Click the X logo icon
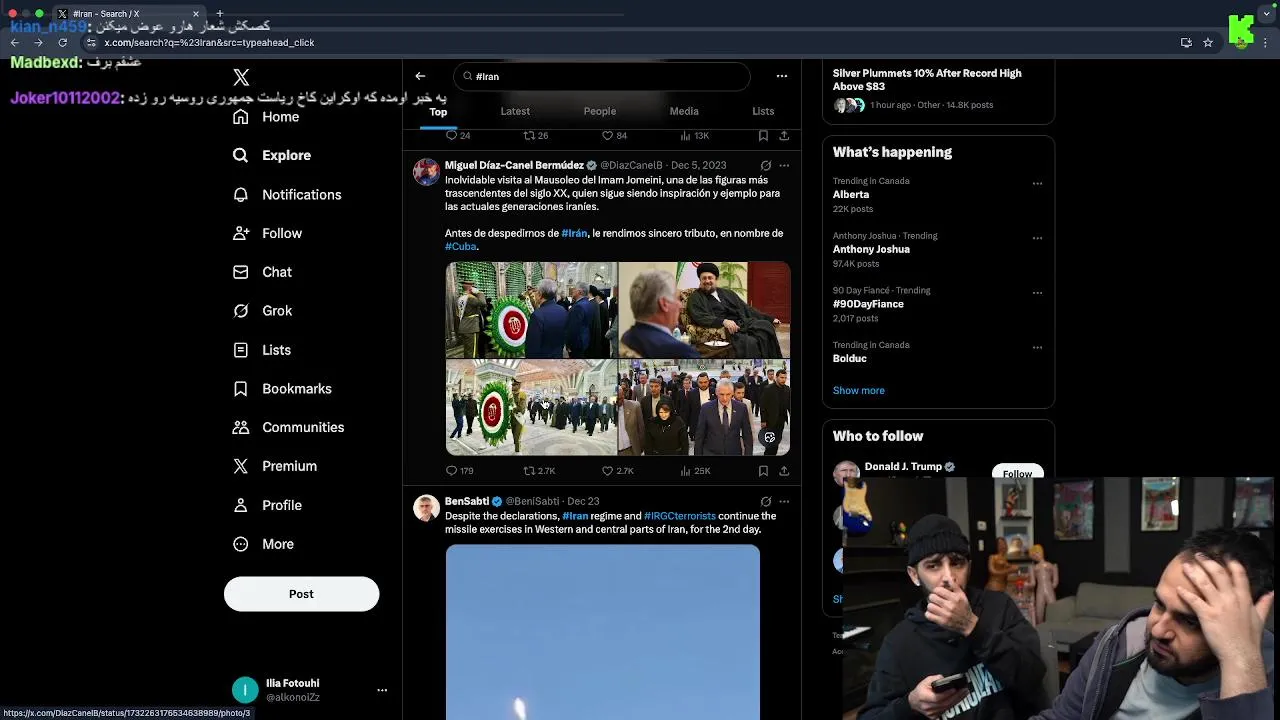The height and width of the screenshot is (720, 1280). pyautogui.click(x=241, y=77)
